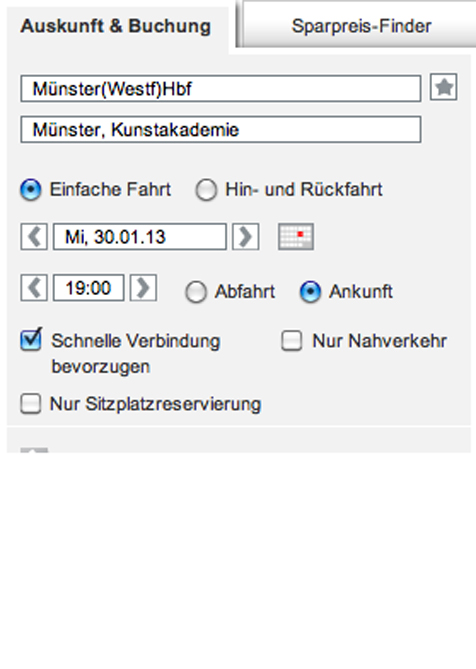Choose Hin- und Rückfahrt option

[206, 190]
